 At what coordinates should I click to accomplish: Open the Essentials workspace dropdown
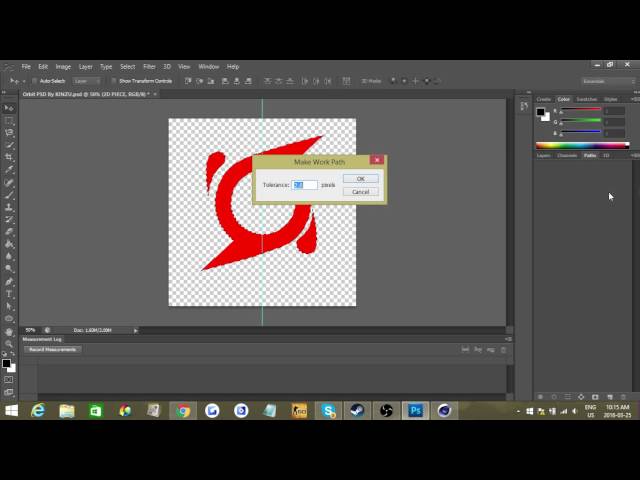[x=608, y=81]
